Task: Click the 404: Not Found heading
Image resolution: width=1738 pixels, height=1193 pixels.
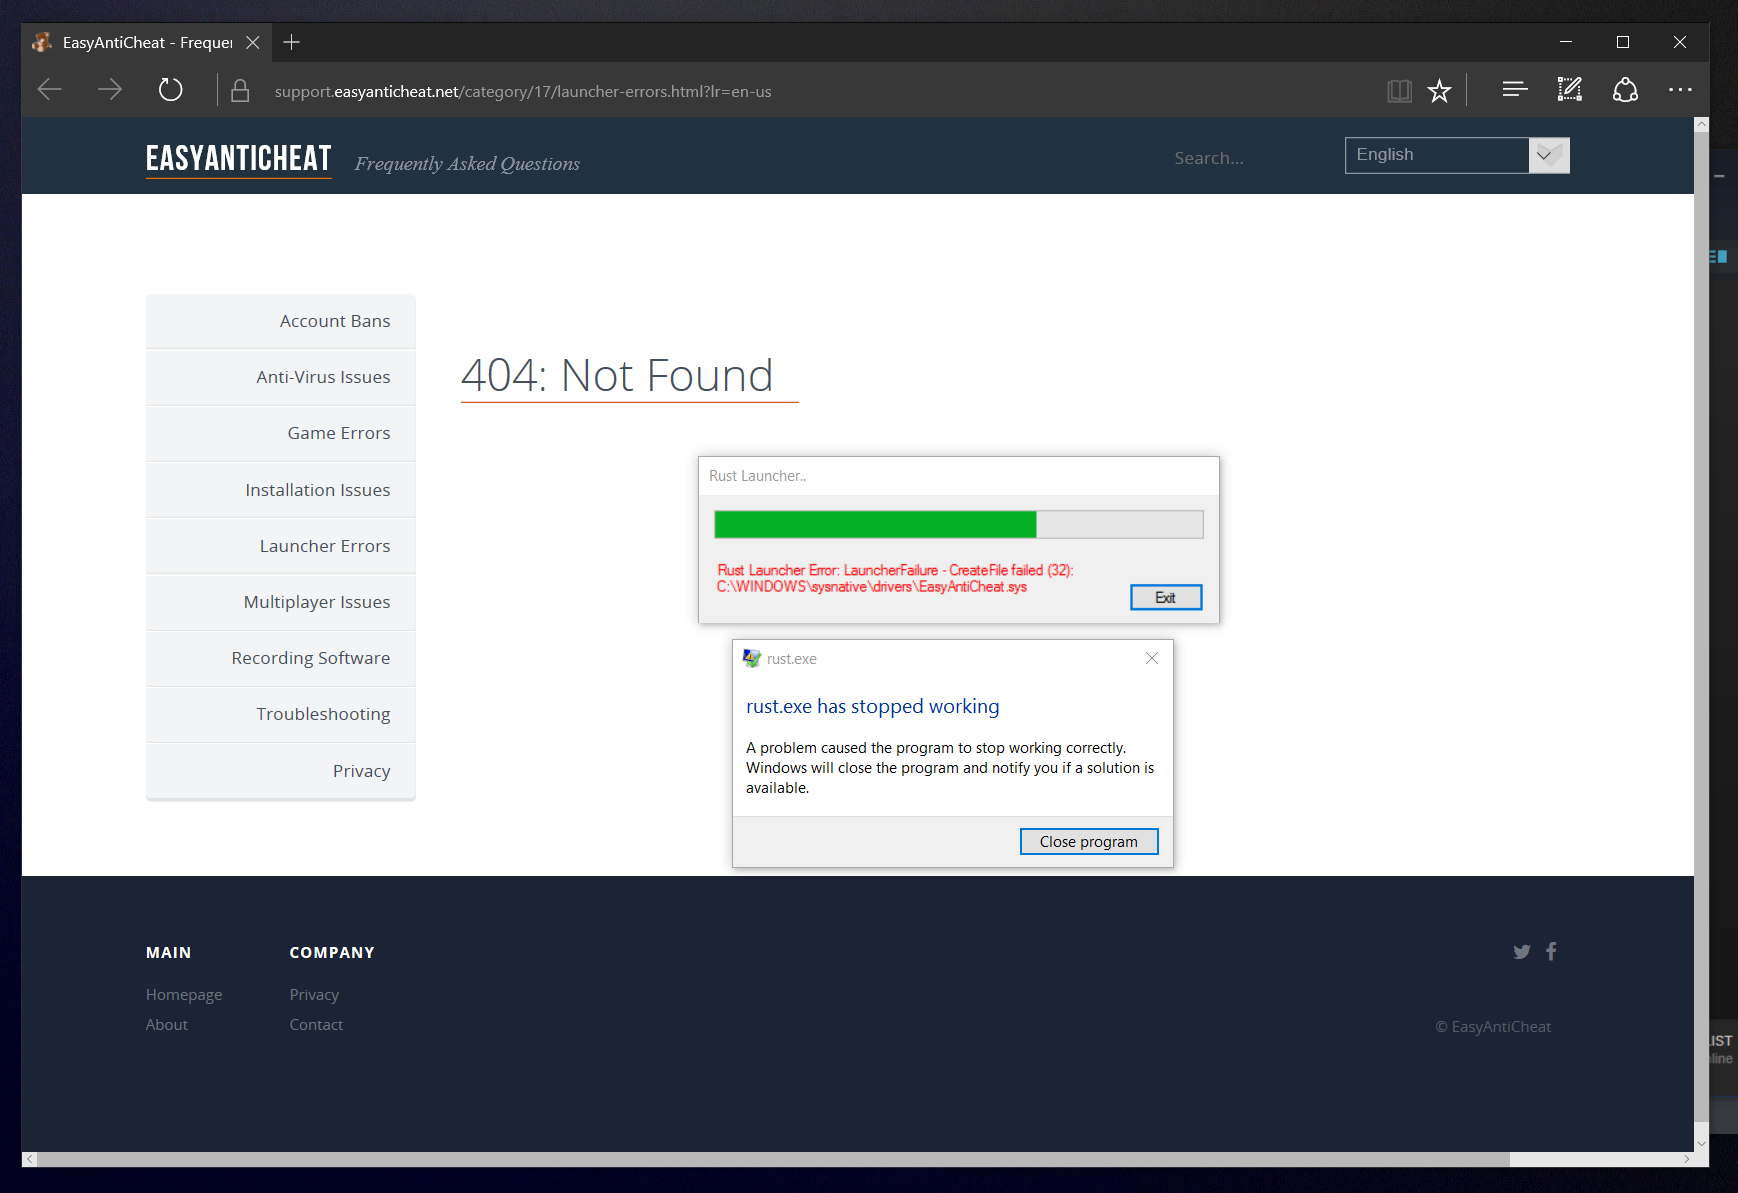Action: pos(617,376)
